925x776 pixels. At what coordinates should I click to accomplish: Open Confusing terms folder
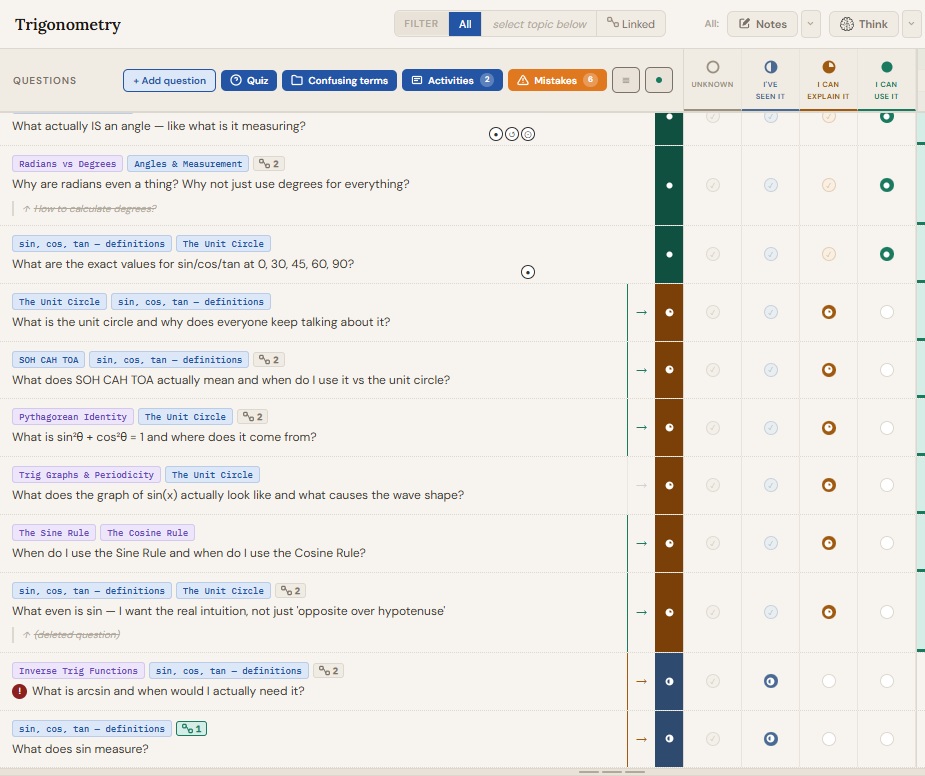[x=339, y=80]
